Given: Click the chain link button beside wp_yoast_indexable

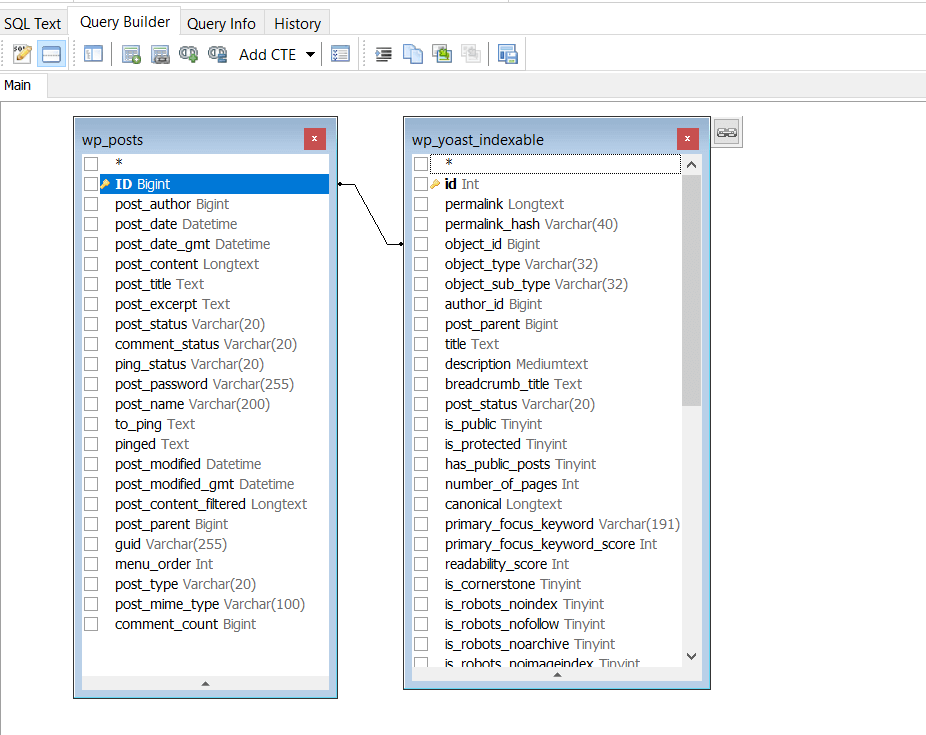Looking at the screenshot, I should [726, 132].
